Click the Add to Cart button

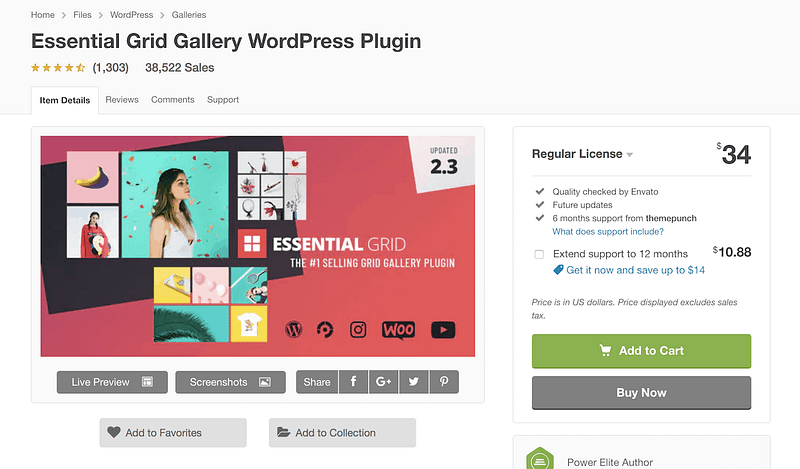[641, 351]
